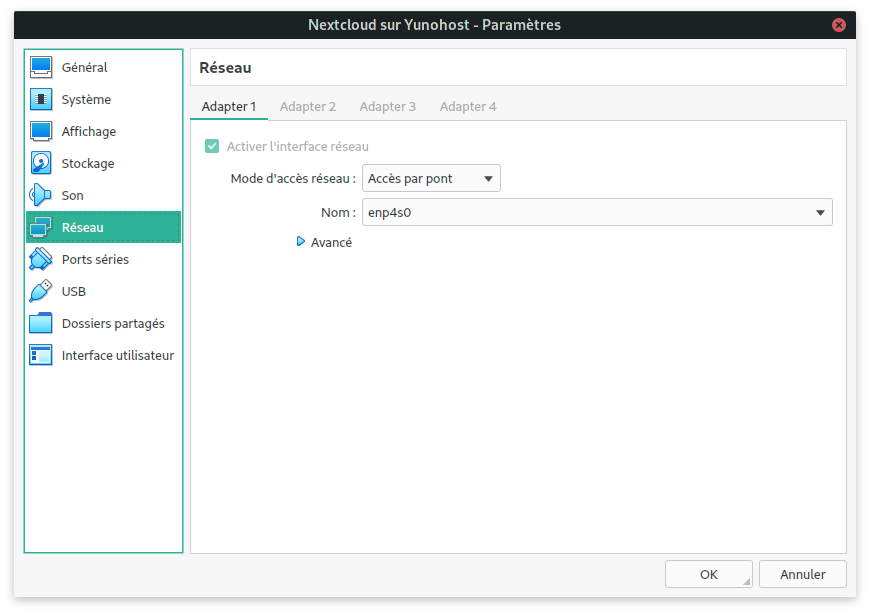
Task: Select the Système chip icon
Action: (41, 99)
